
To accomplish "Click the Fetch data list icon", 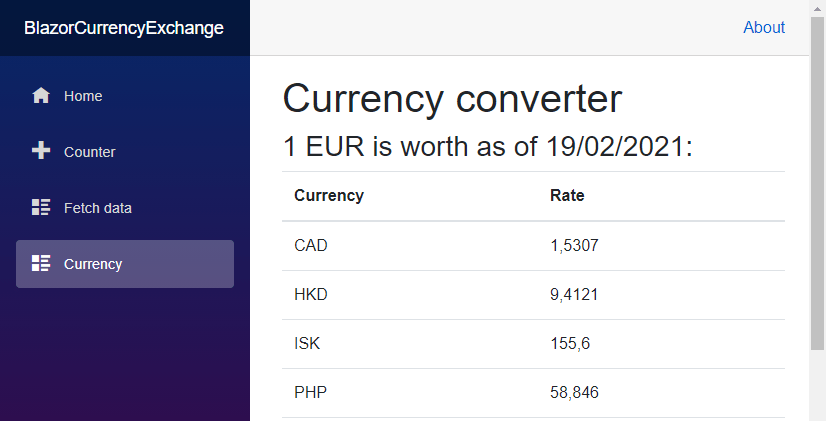I will pyautogui.click(x=41, y=208).
